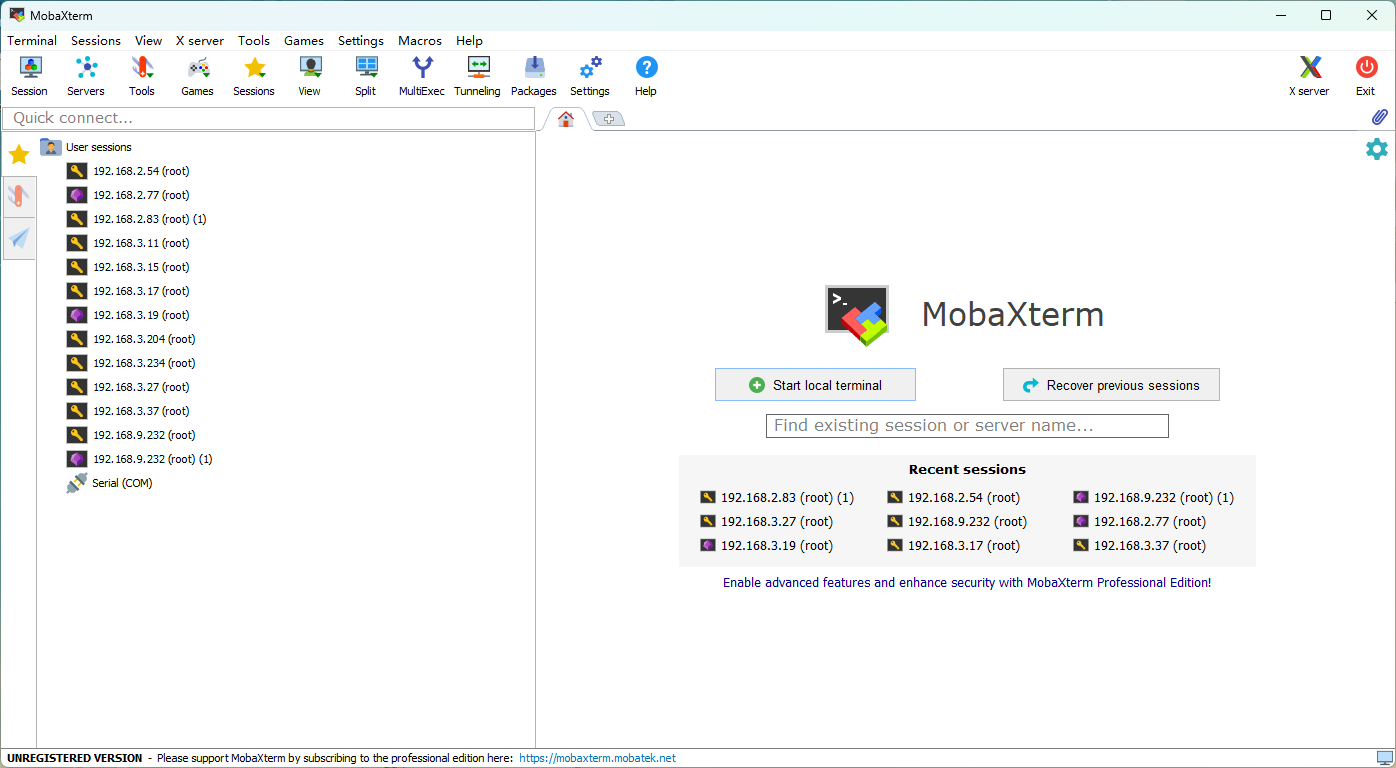This screenshot has height=768, width=1396.
Task: Click the User sessions folder icon
Action: 51,147
